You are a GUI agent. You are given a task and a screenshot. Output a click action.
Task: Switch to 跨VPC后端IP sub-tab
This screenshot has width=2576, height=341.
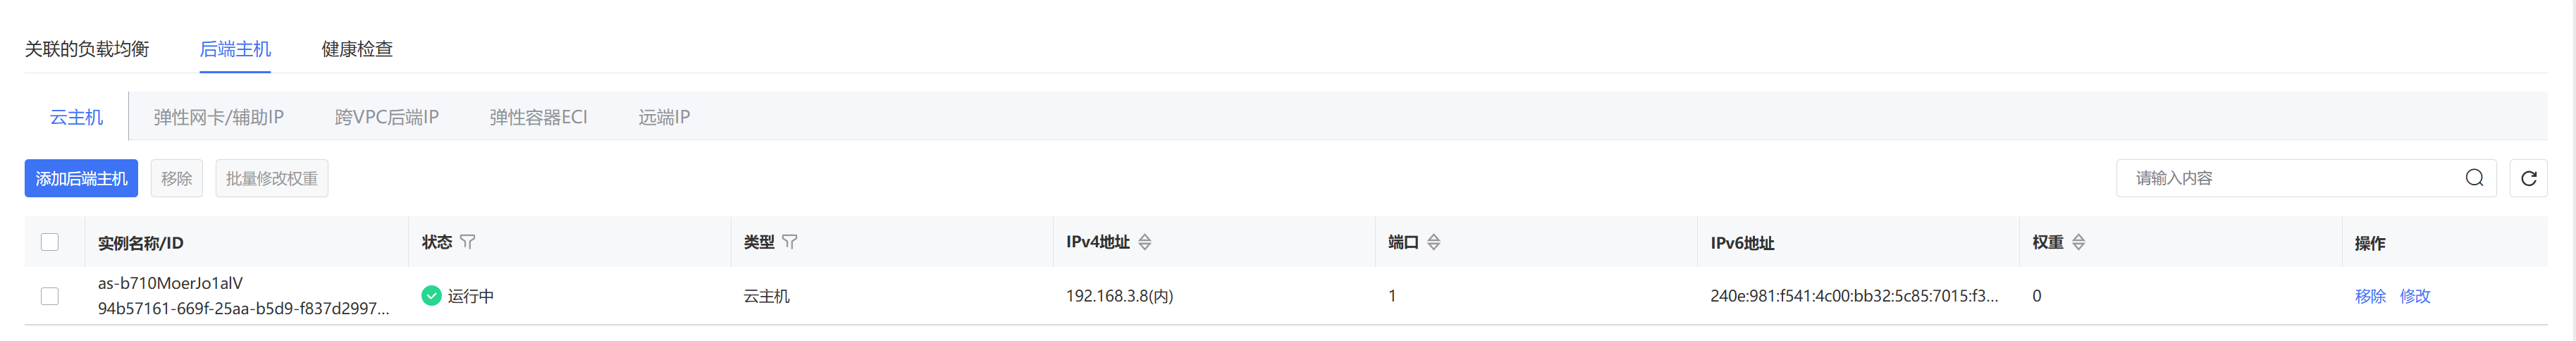[x=386, y=117]
